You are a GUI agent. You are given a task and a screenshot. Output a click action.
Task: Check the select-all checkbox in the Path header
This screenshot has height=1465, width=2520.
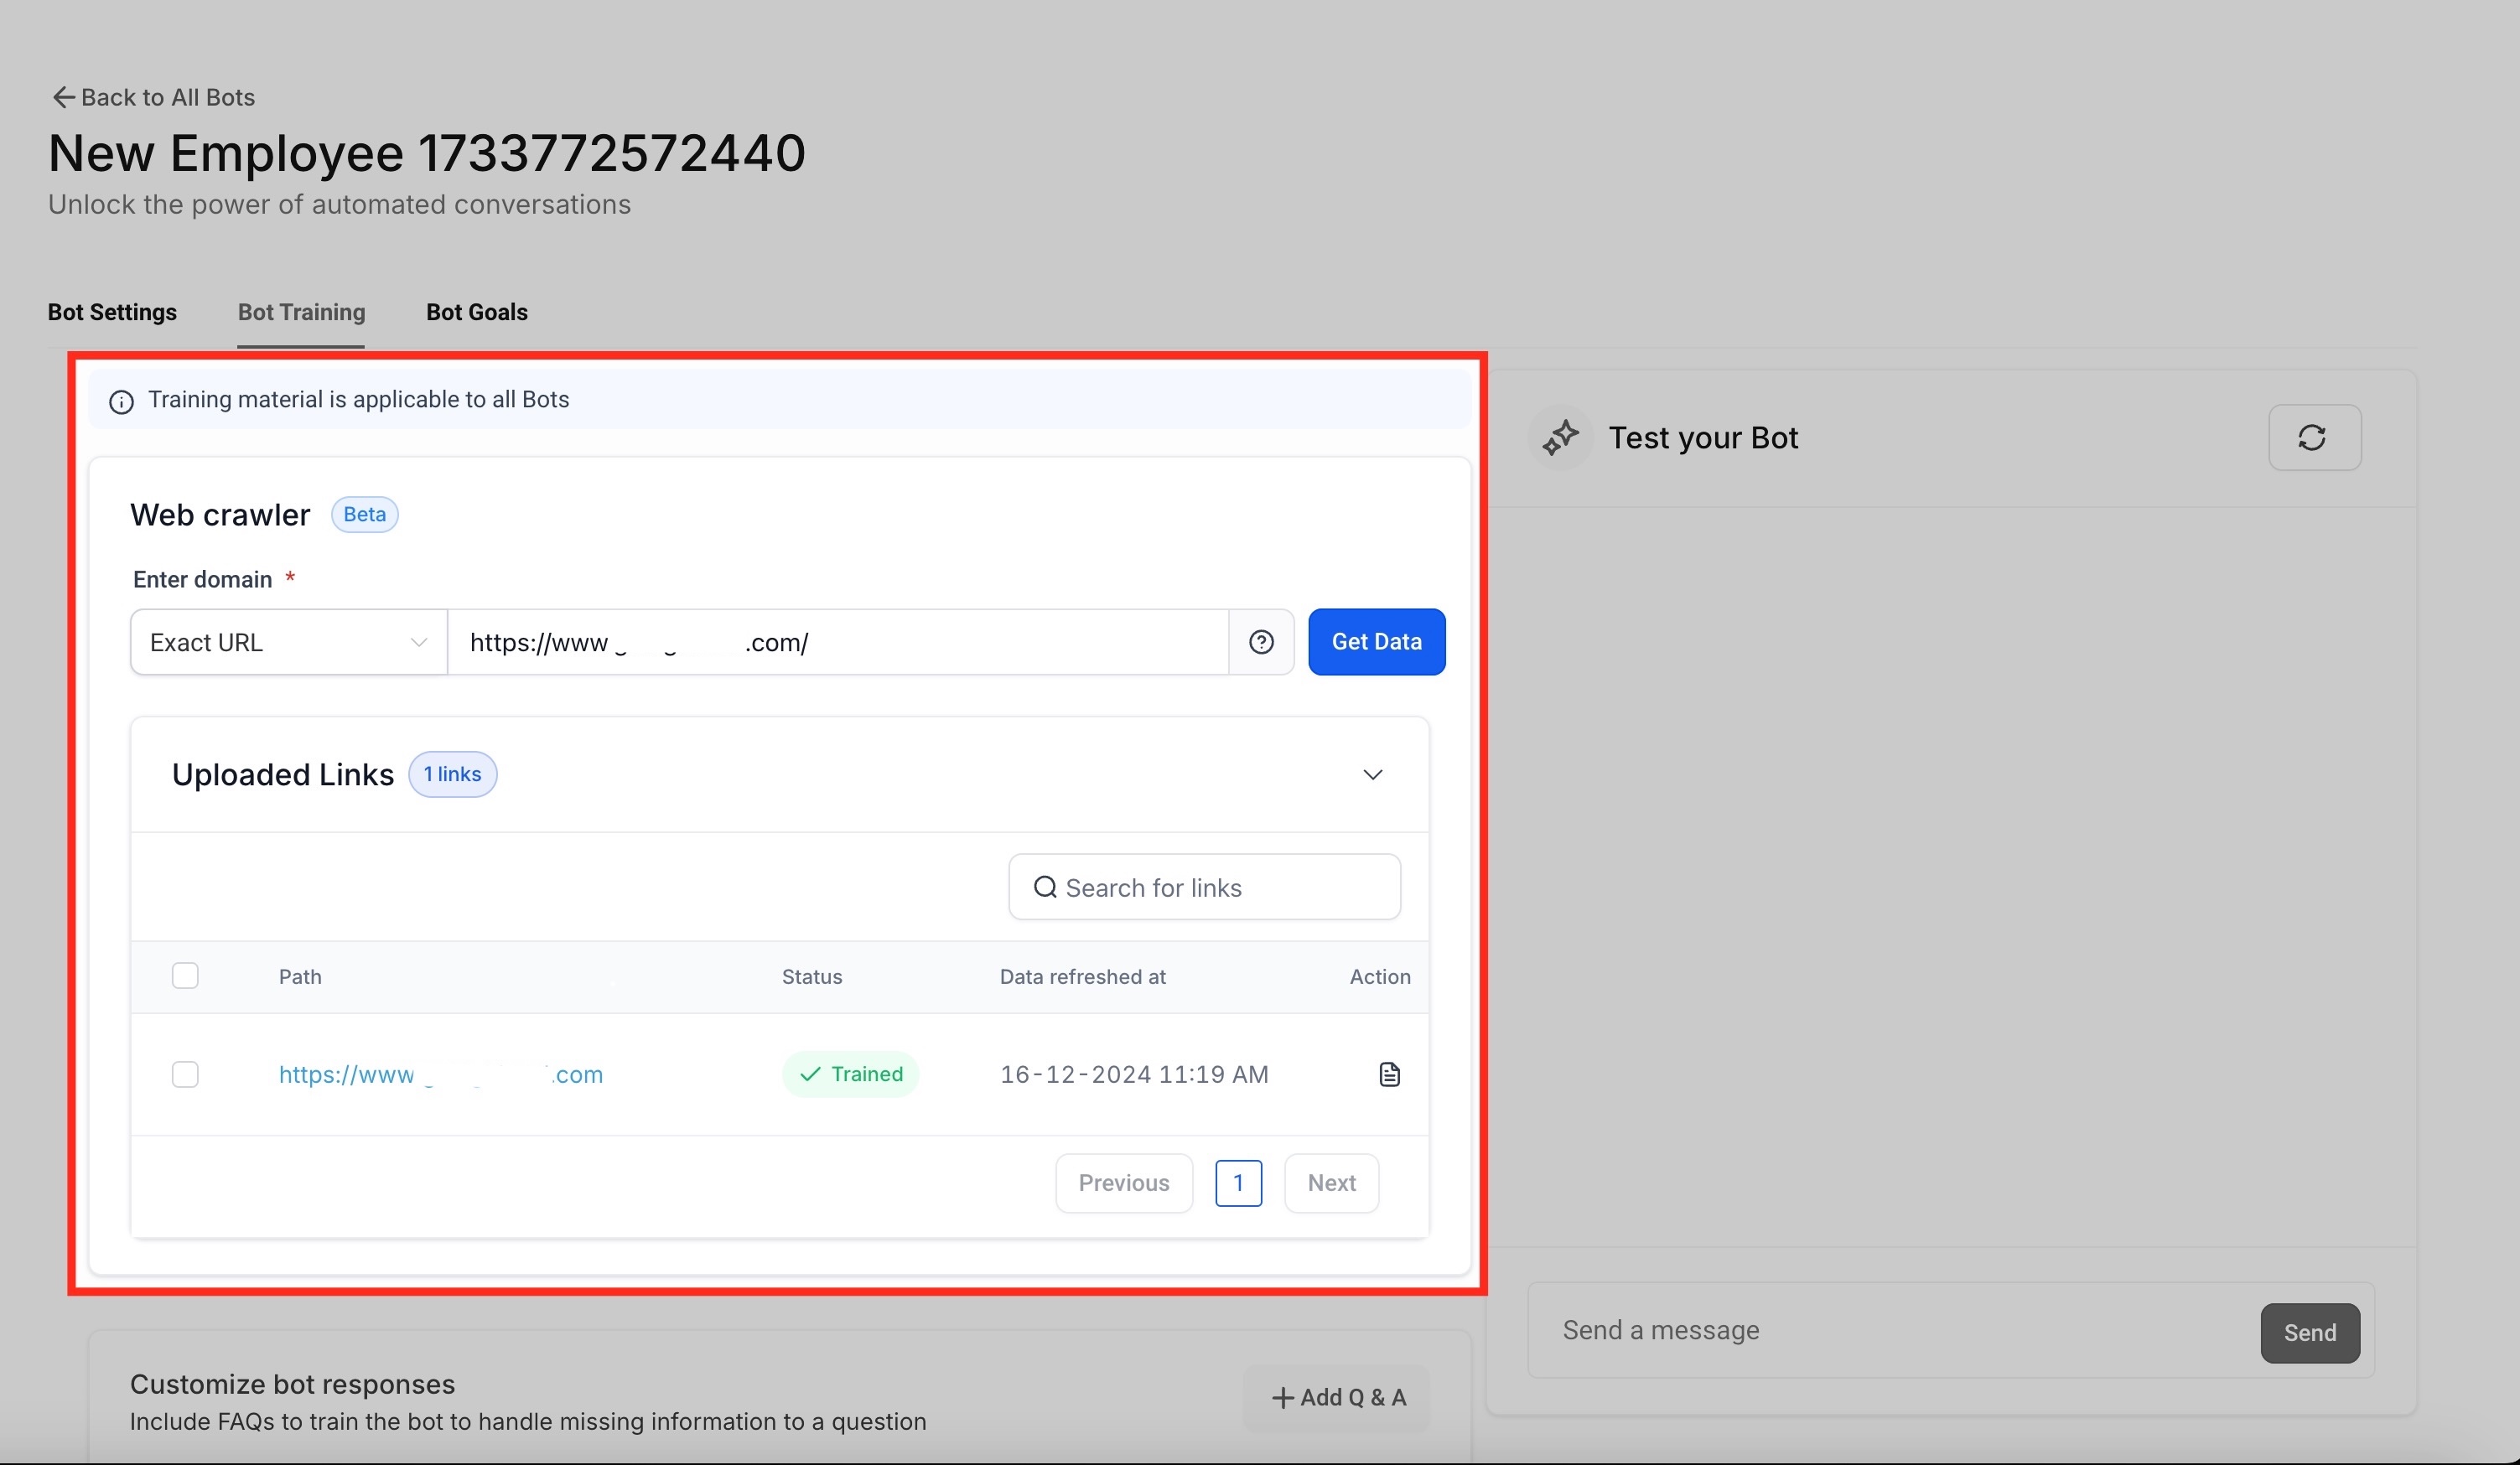(186, 975)
